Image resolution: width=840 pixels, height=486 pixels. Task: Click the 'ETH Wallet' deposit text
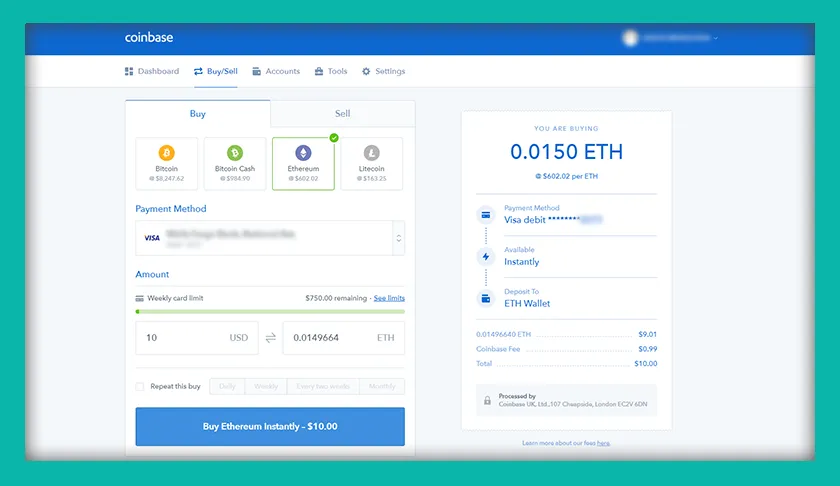pos(527,303)
